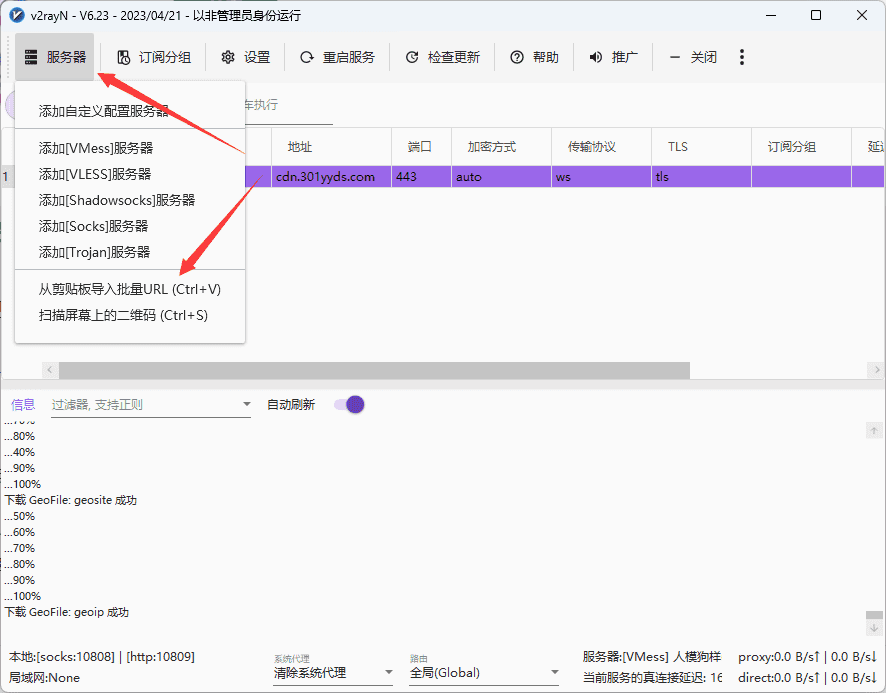
Task: Click the horizontal scrollbar thumb of server list
Action: coord(374,370)
